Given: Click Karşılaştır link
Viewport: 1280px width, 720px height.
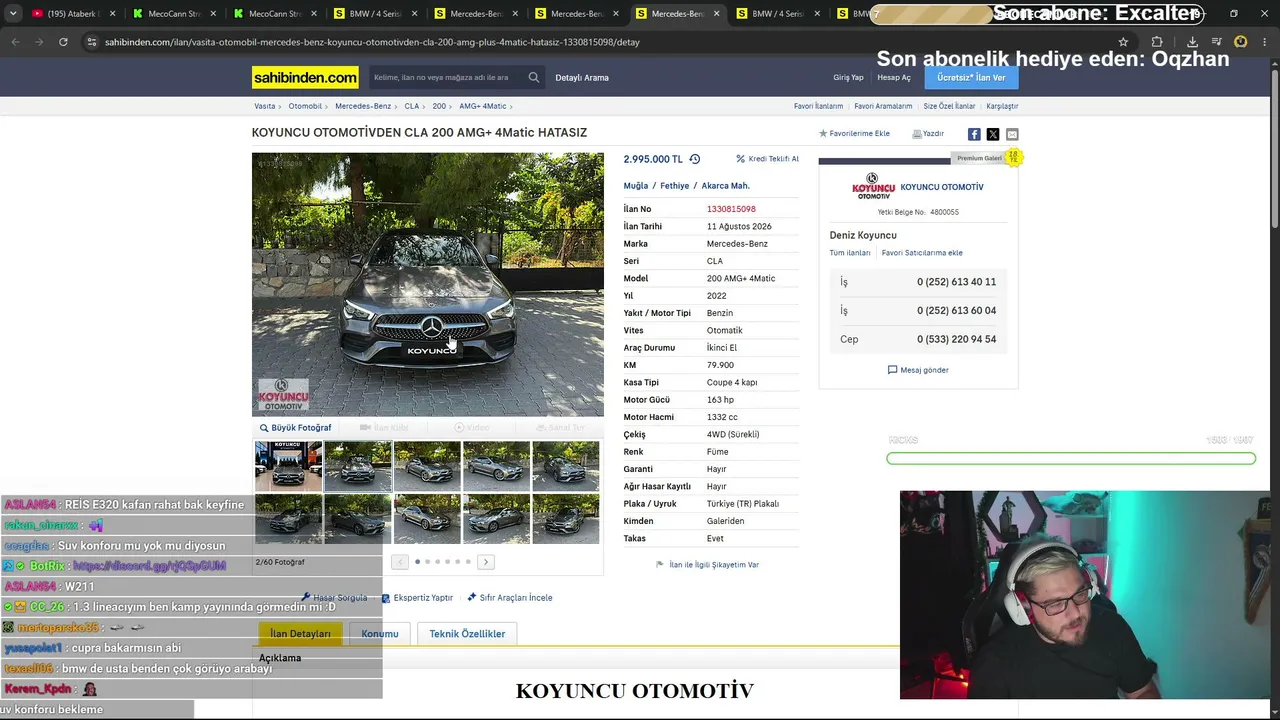Looking at the screenshot, I should [1002, 106].
